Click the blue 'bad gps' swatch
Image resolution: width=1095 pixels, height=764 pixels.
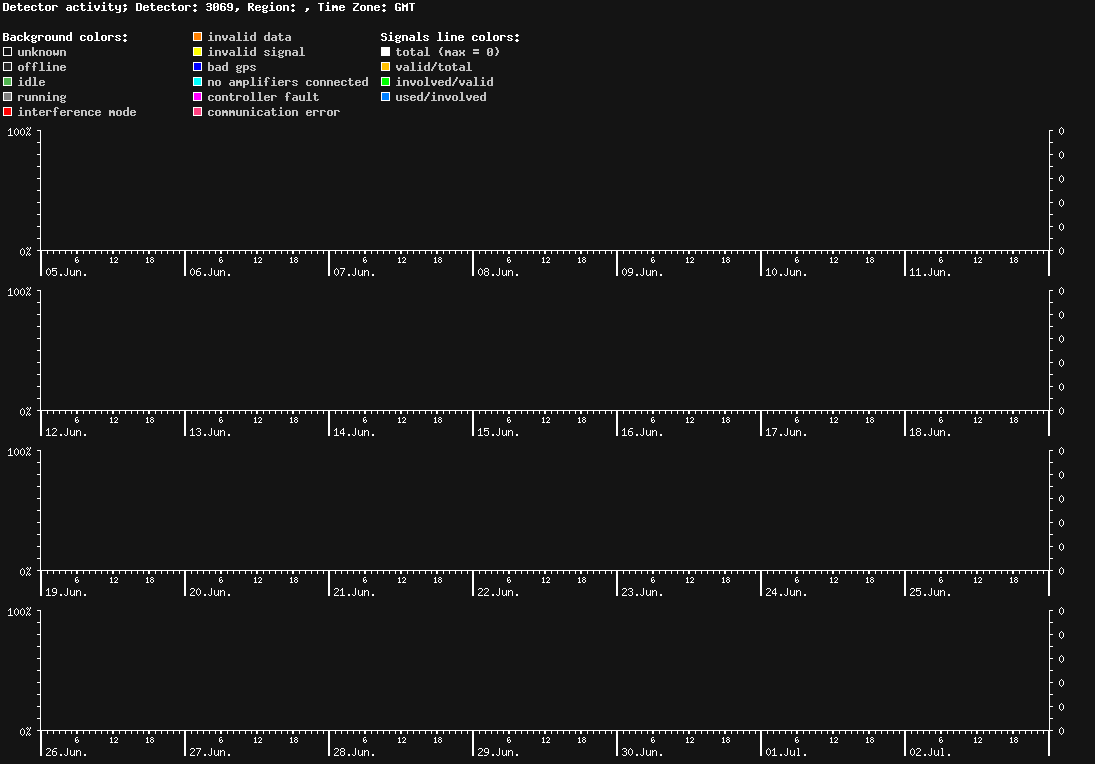tap(198, 67)
